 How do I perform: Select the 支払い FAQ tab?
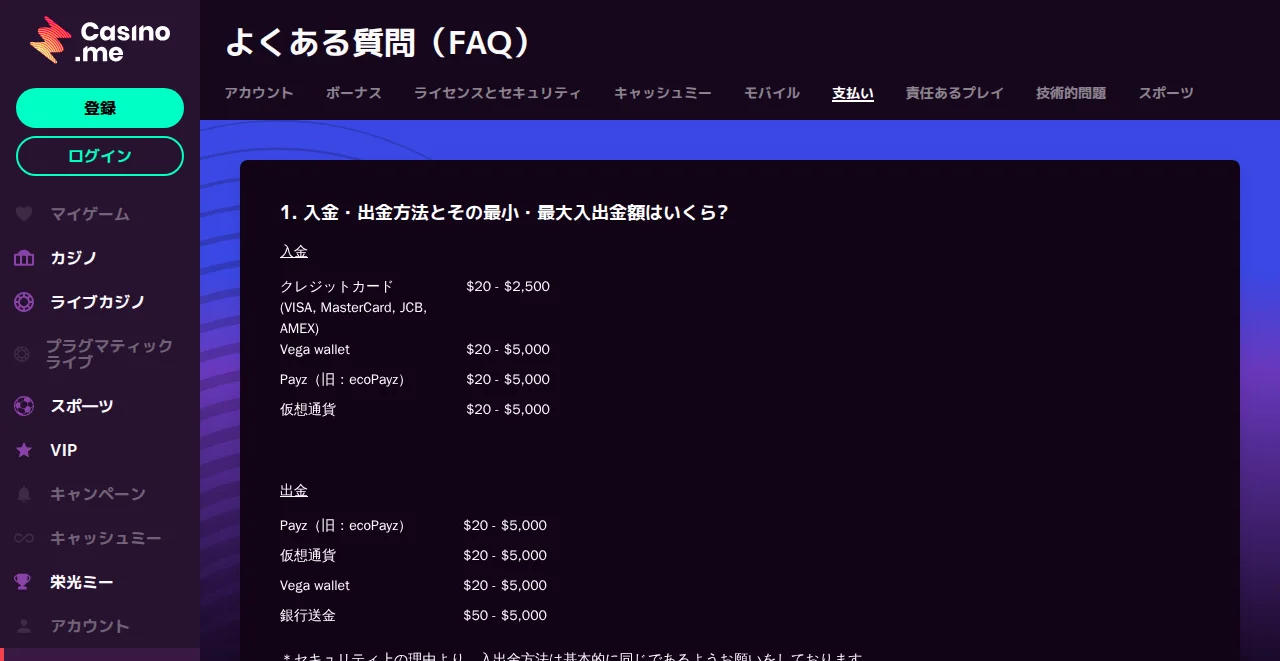tap(853, 94)
